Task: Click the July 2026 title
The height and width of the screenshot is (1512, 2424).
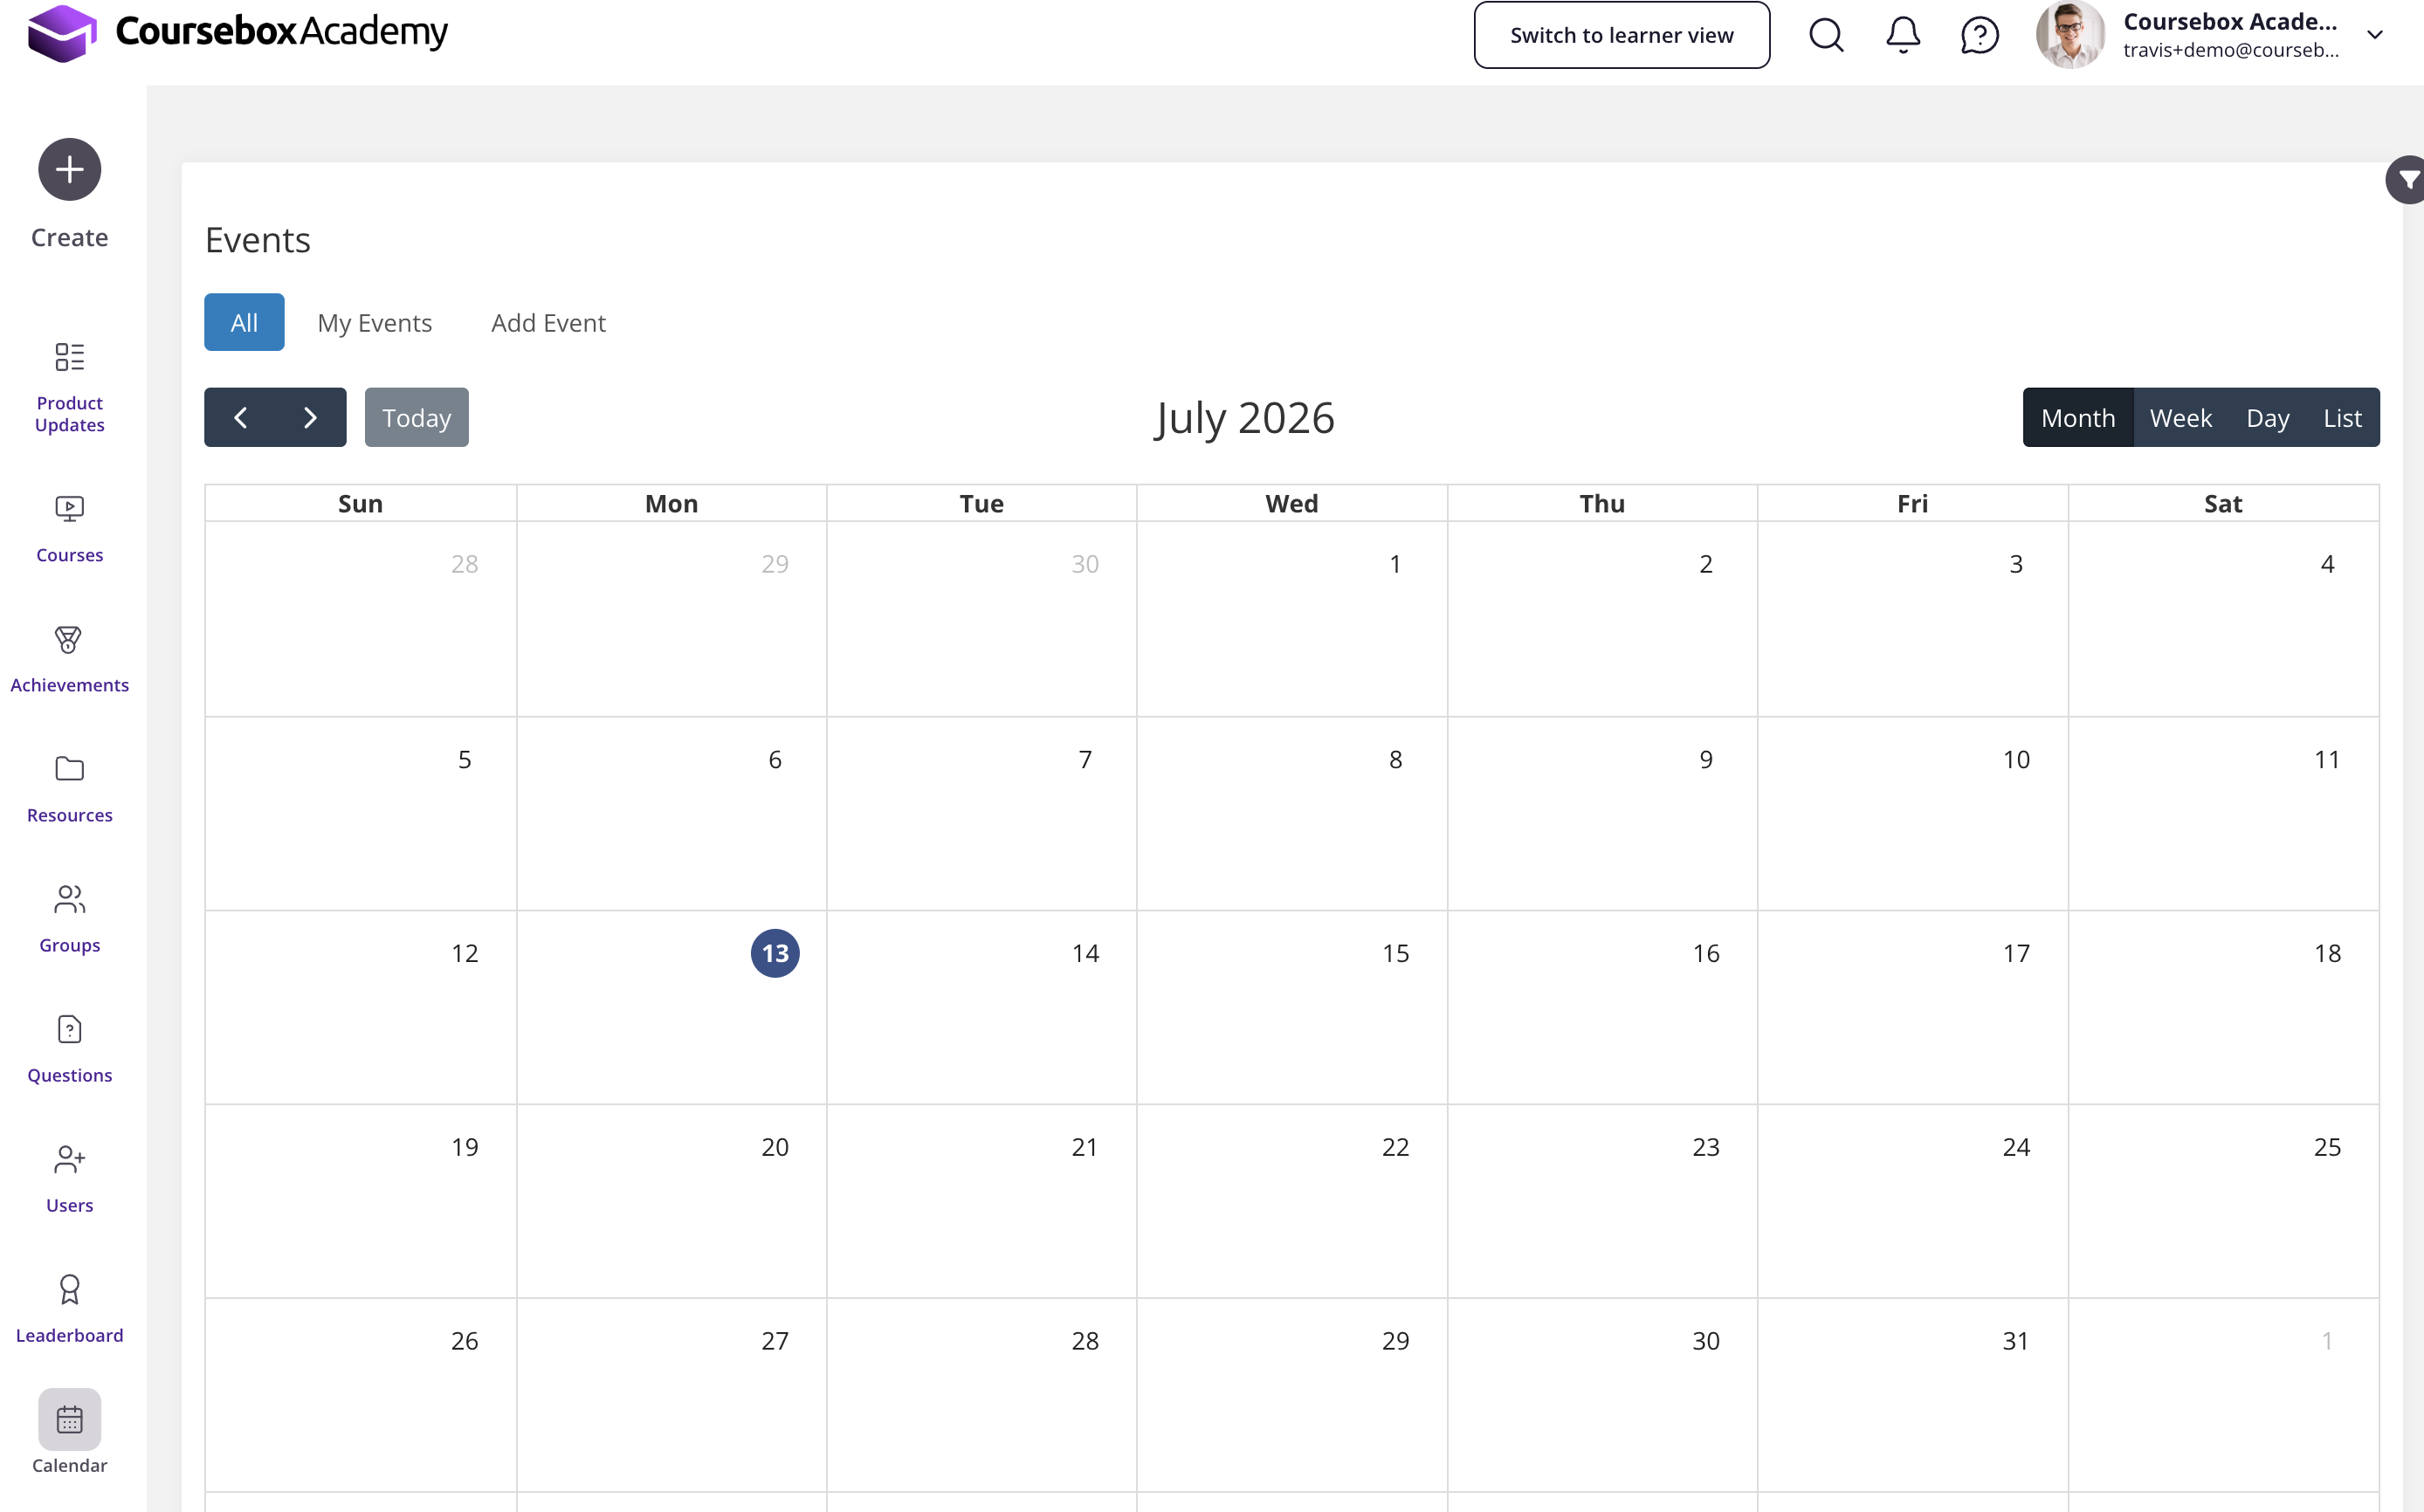Action: (x=1244, y=418)
